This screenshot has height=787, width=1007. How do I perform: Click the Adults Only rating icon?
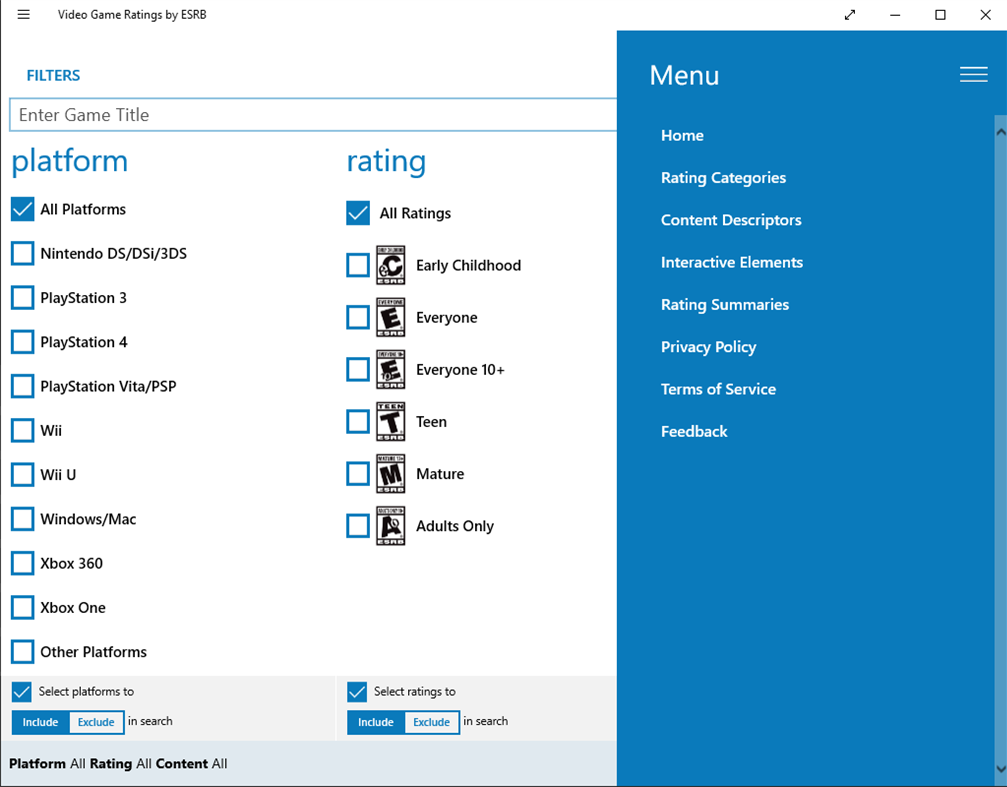[x=390, y=525]
